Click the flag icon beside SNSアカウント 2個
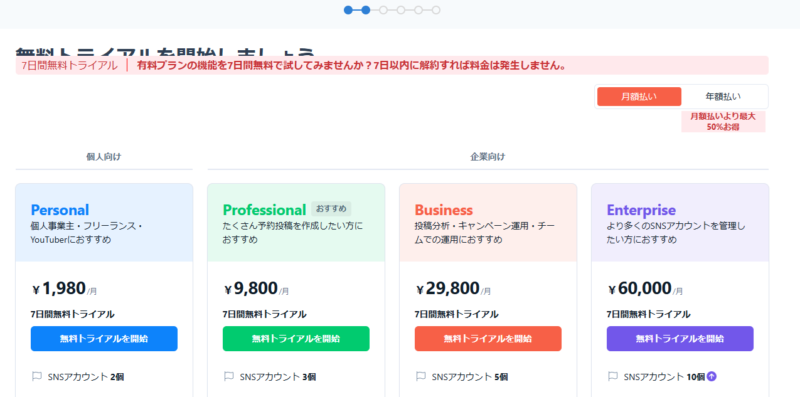800x397 pixels. [x=37, y=377]
